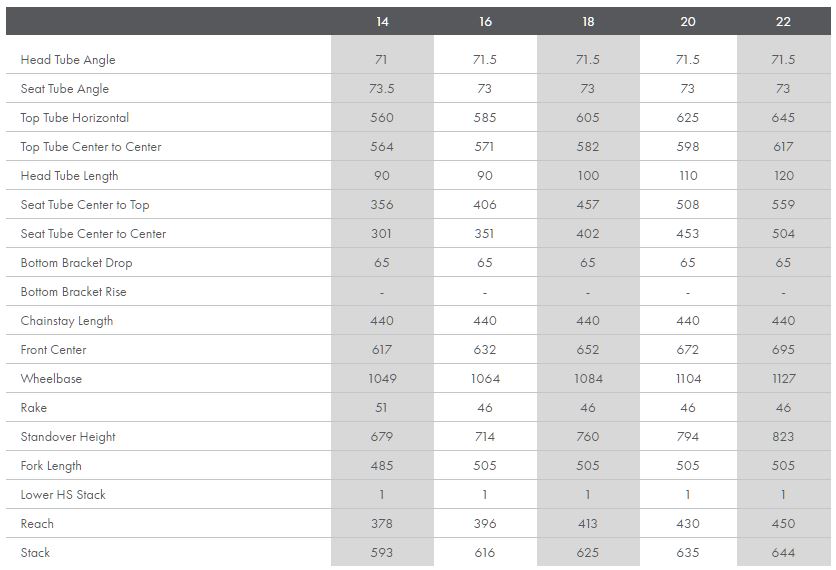Click the Fork Length row label
Screen dimensions: 836x570
51,466
